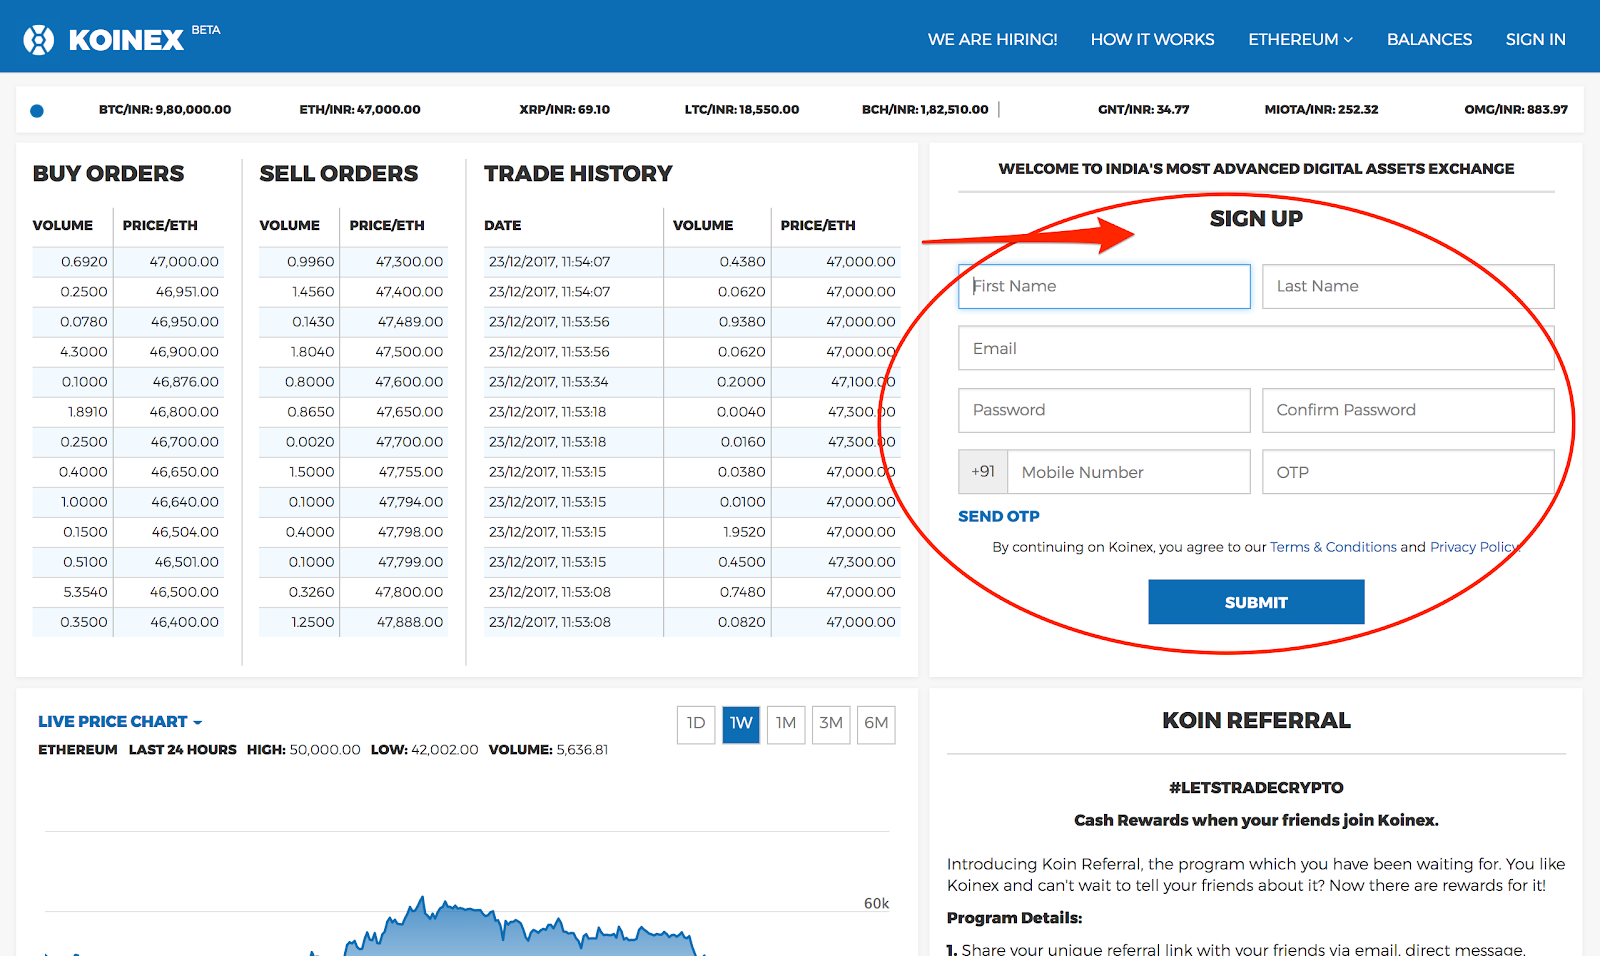1600x956 pixels.
Task: Switch chart to 6M range
Action: tap(876, 724)
